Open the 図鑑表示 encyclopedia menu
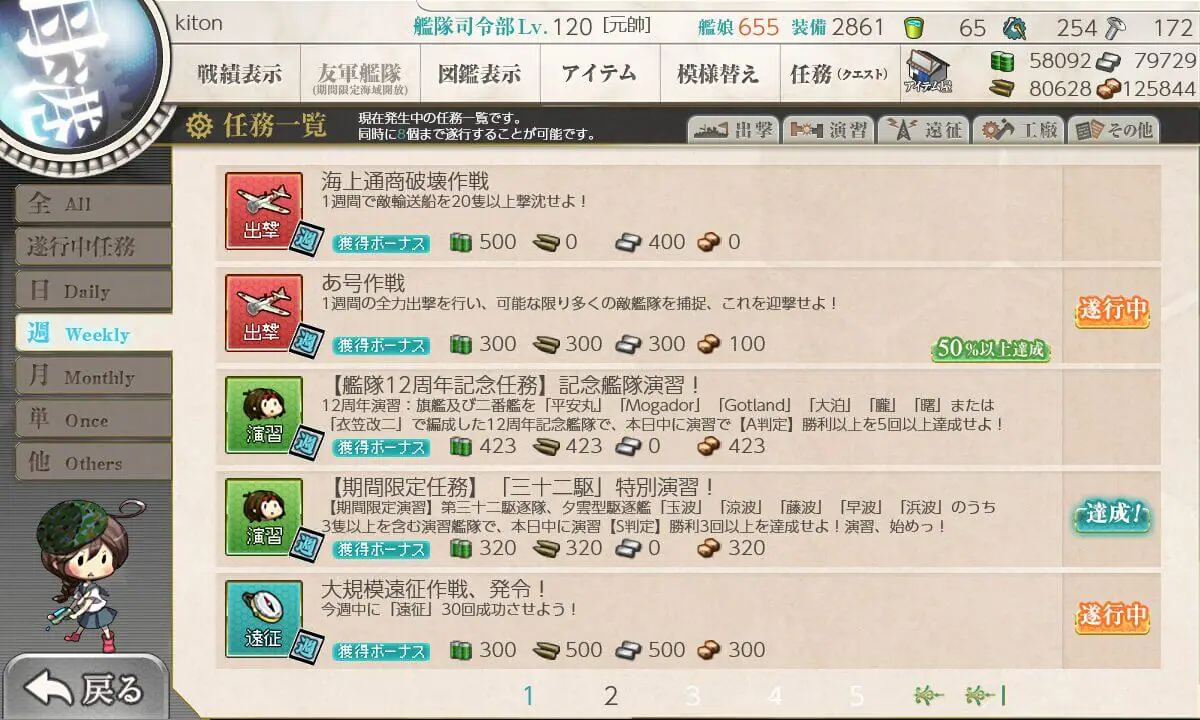 pos(479,74)
